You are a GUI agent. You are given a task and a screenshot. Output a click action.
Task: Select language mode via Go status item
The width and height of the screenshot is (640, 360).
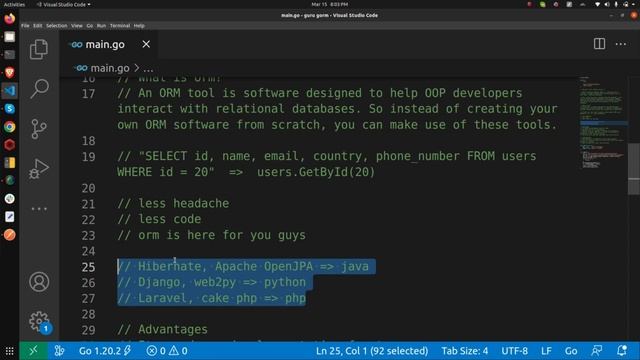(x=571, y=351)
